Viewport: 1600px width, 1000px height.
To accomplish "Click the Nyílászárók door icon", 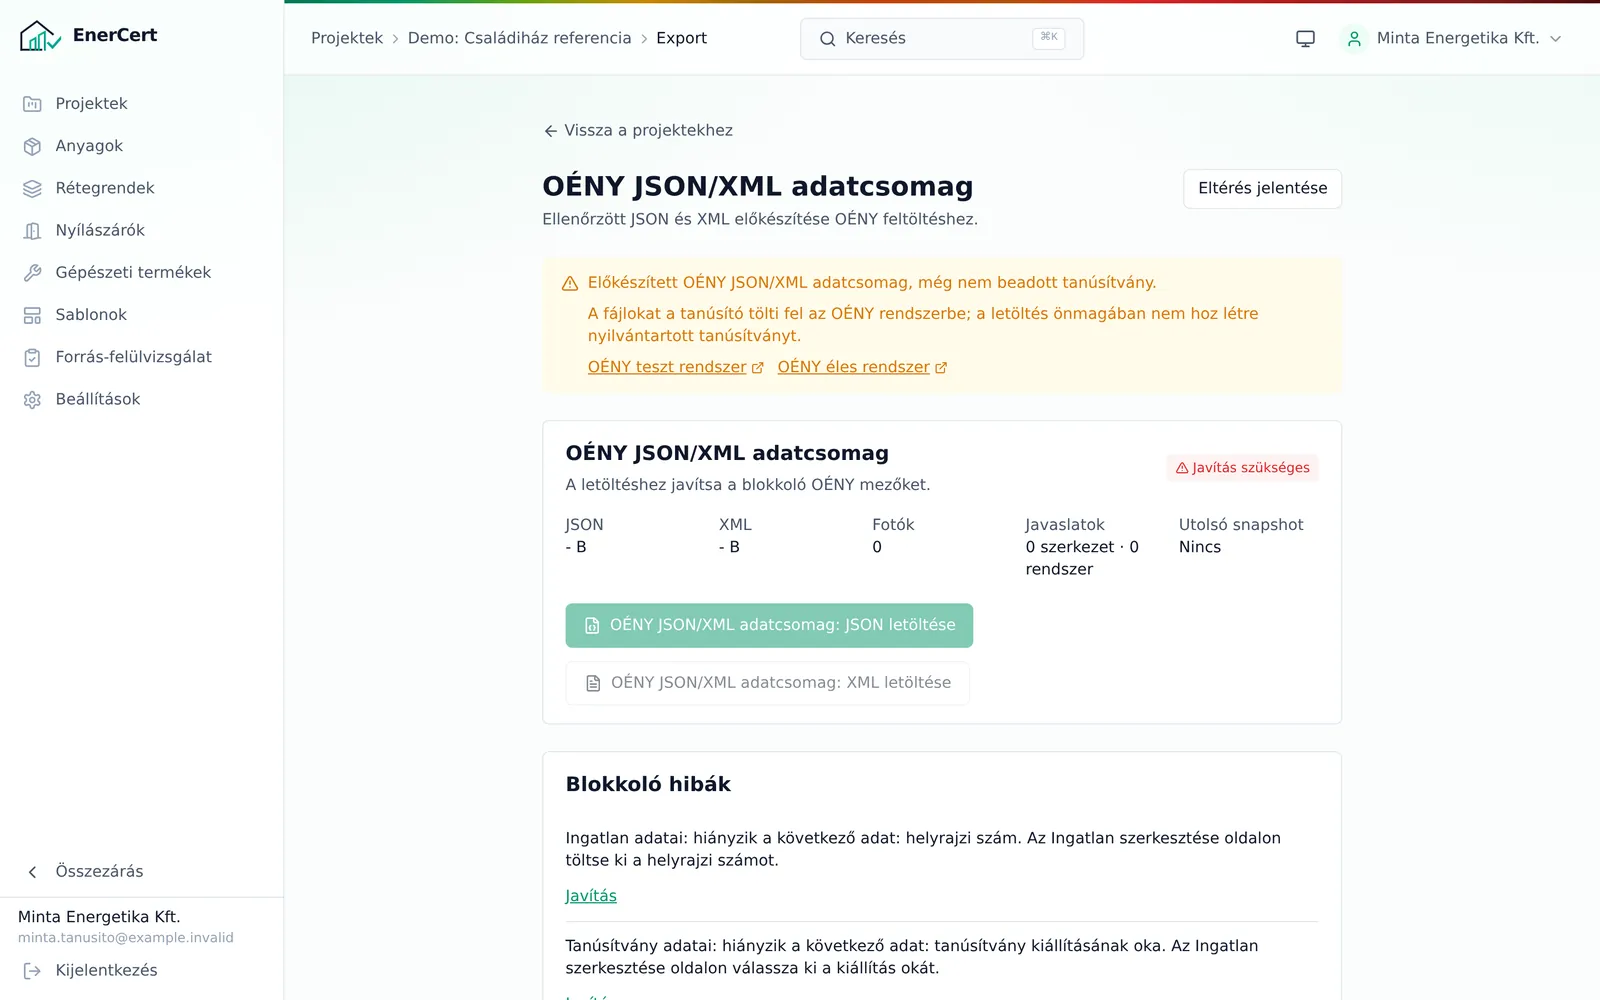I will pyautogui.click(x=32, y=231).
